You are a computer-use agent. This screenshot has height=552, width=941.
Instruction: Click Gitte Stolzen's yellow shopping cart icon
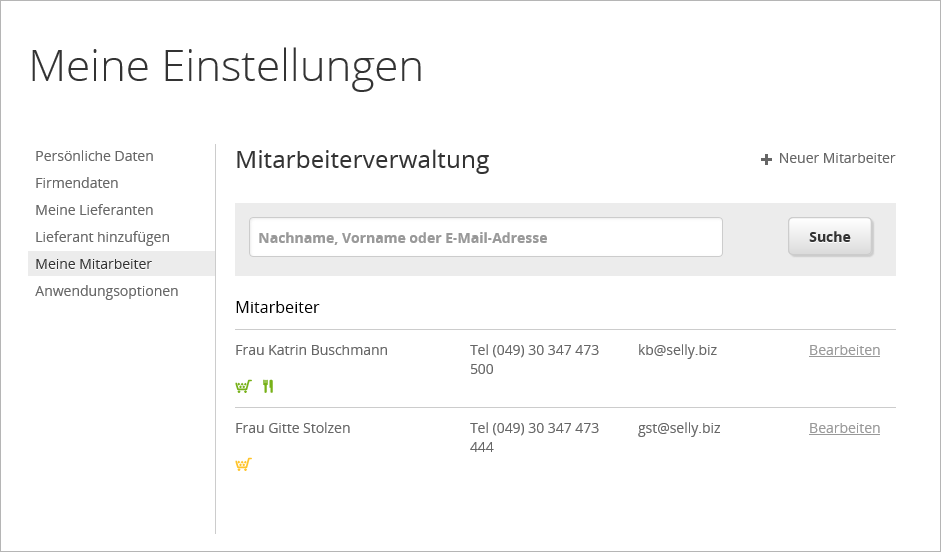pyautogui.click(x=243, y=464)
